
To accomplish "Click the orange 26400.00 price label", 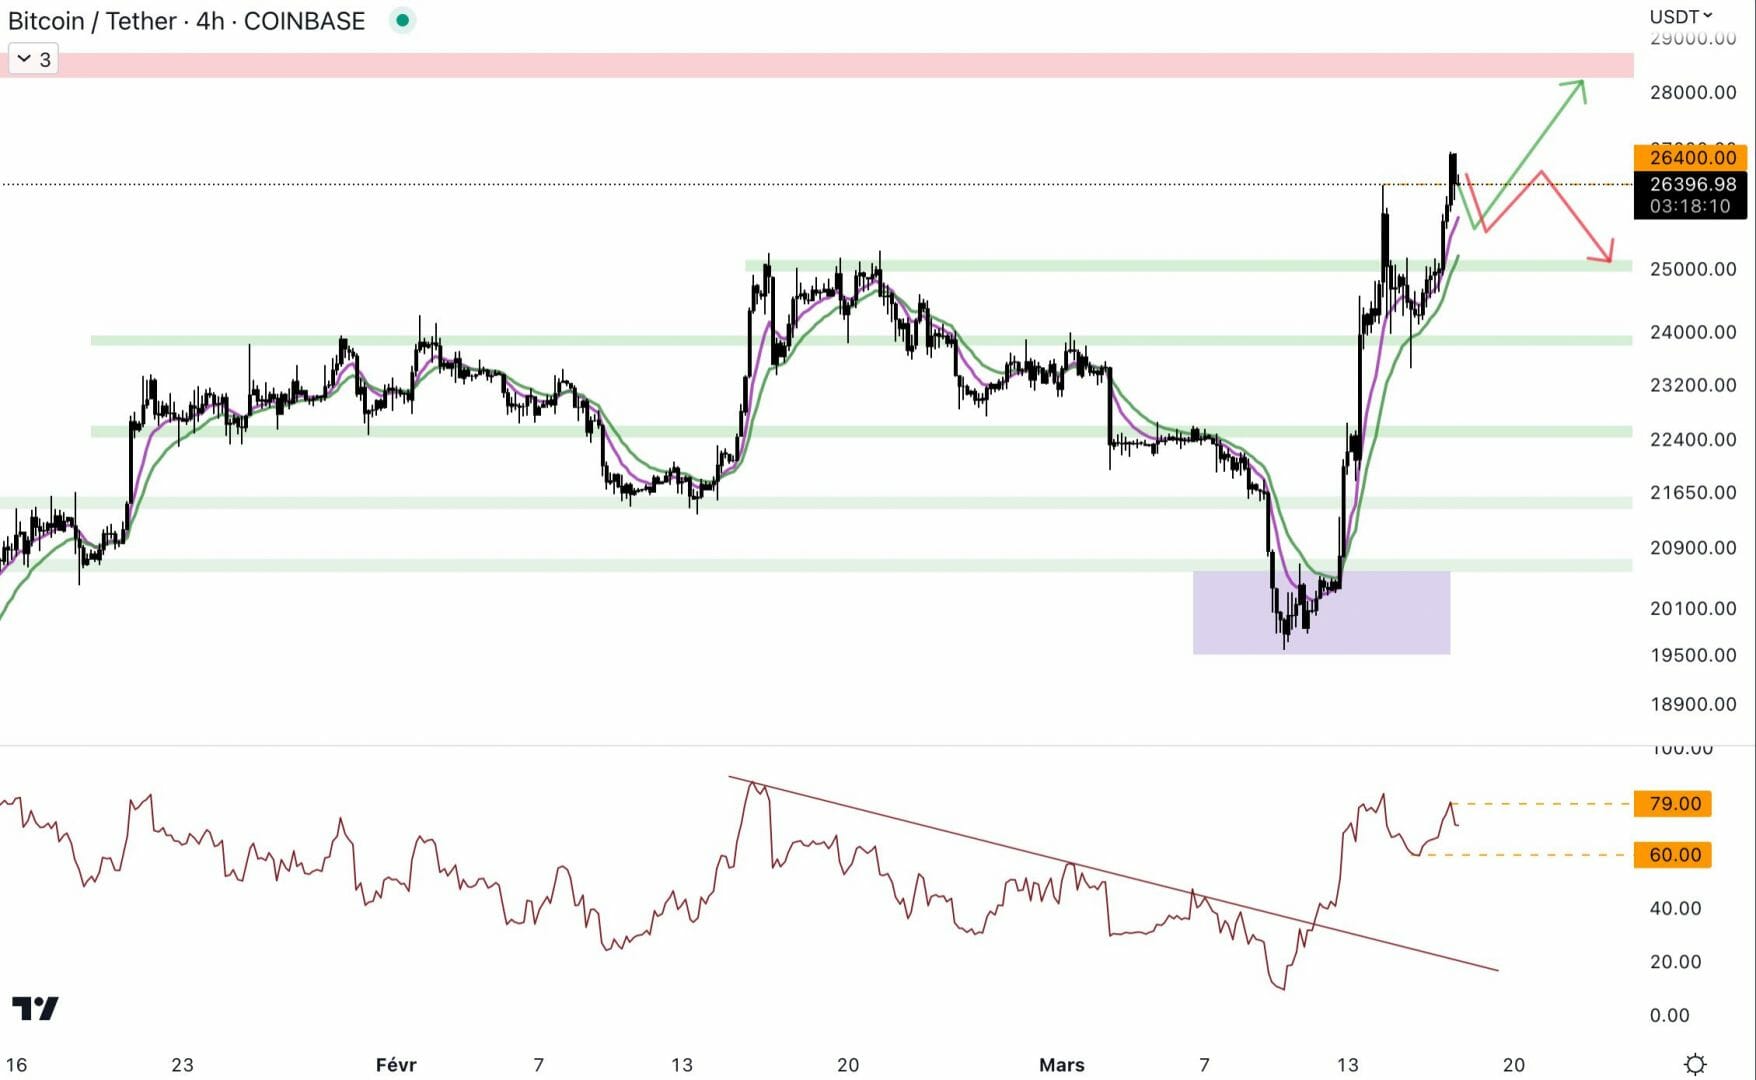I will coord(1690,157).
